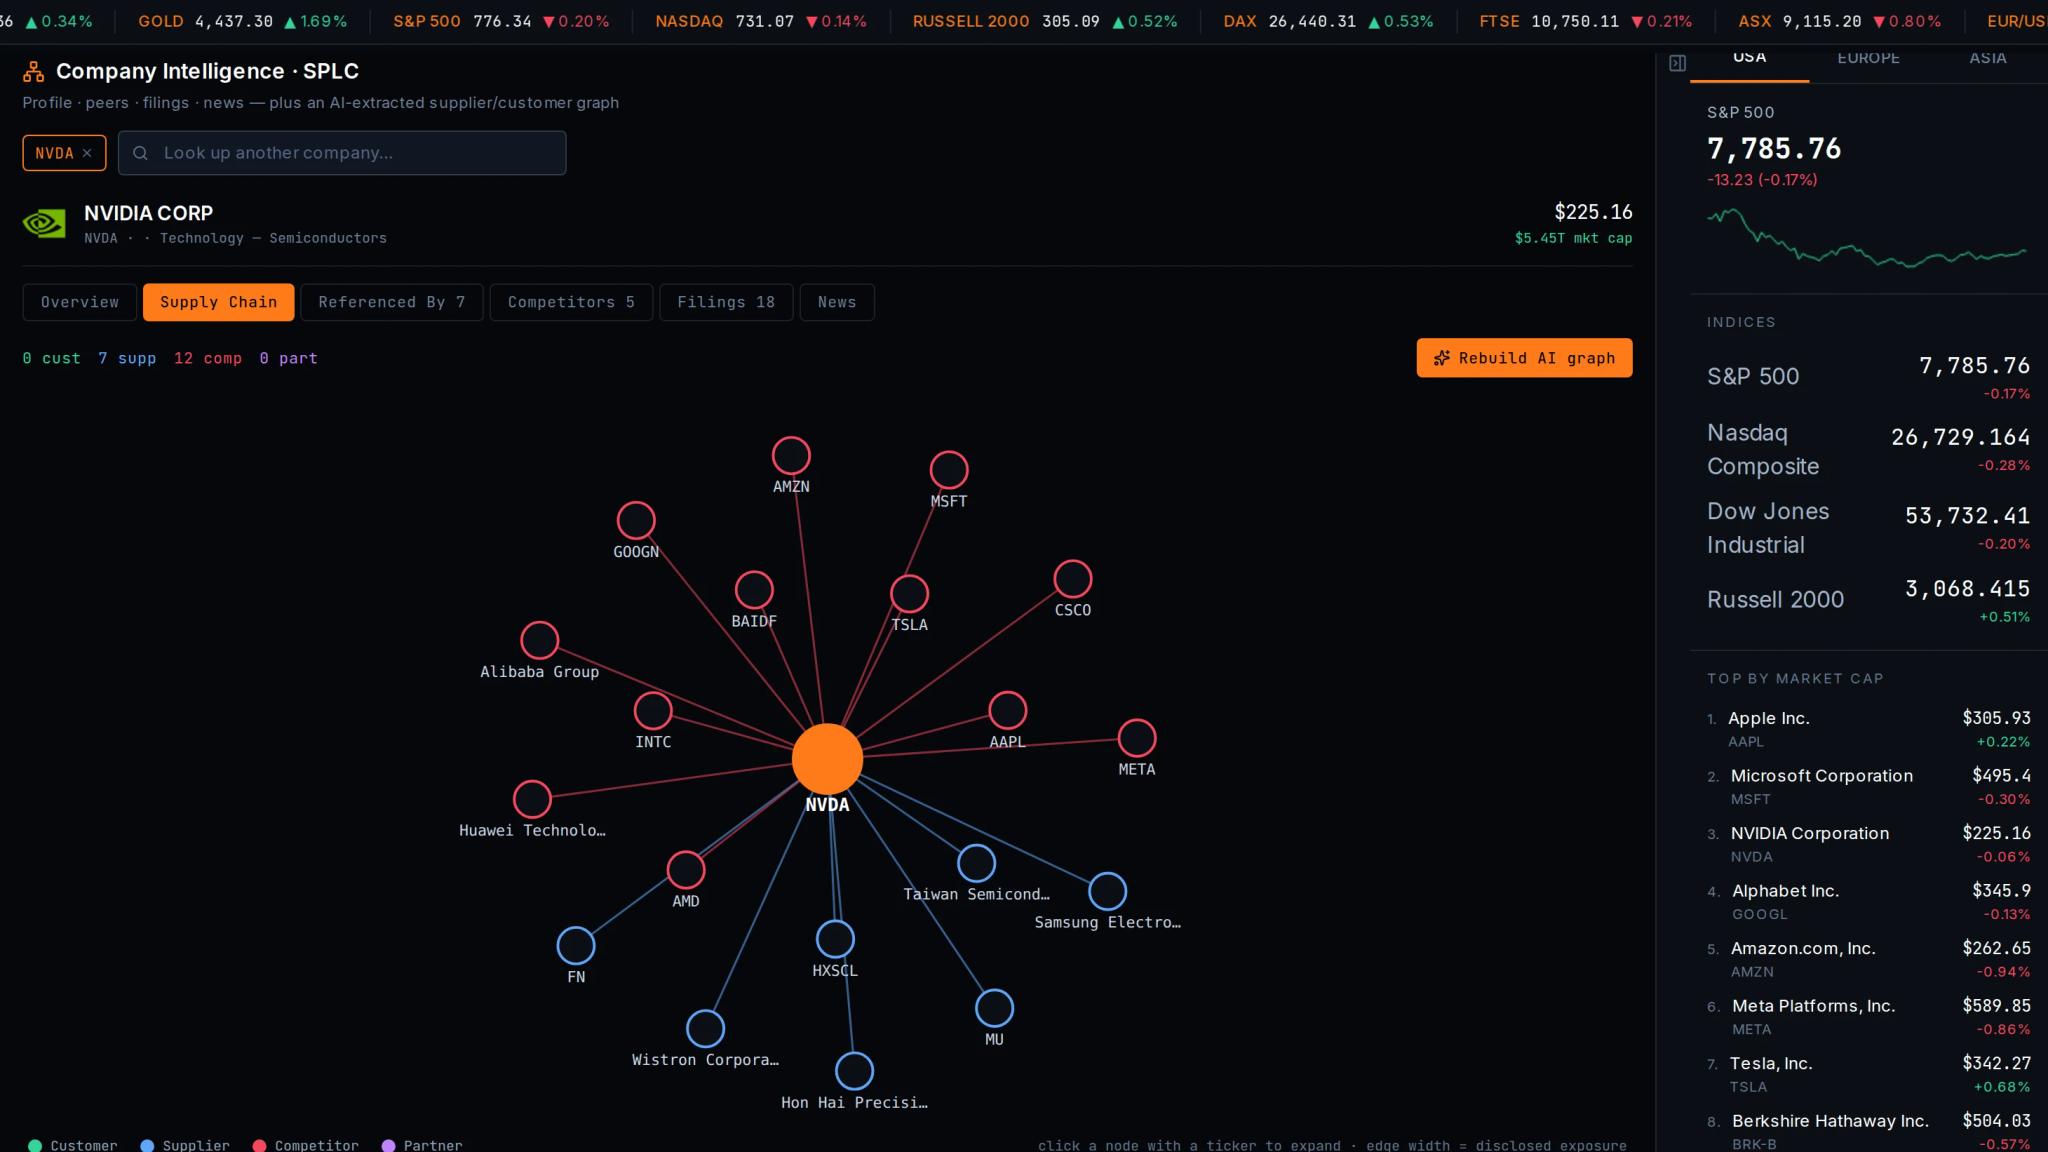This screenshot has height=1152, width=2048.
Task: Click the search magnifier icon
Action: 141,153
